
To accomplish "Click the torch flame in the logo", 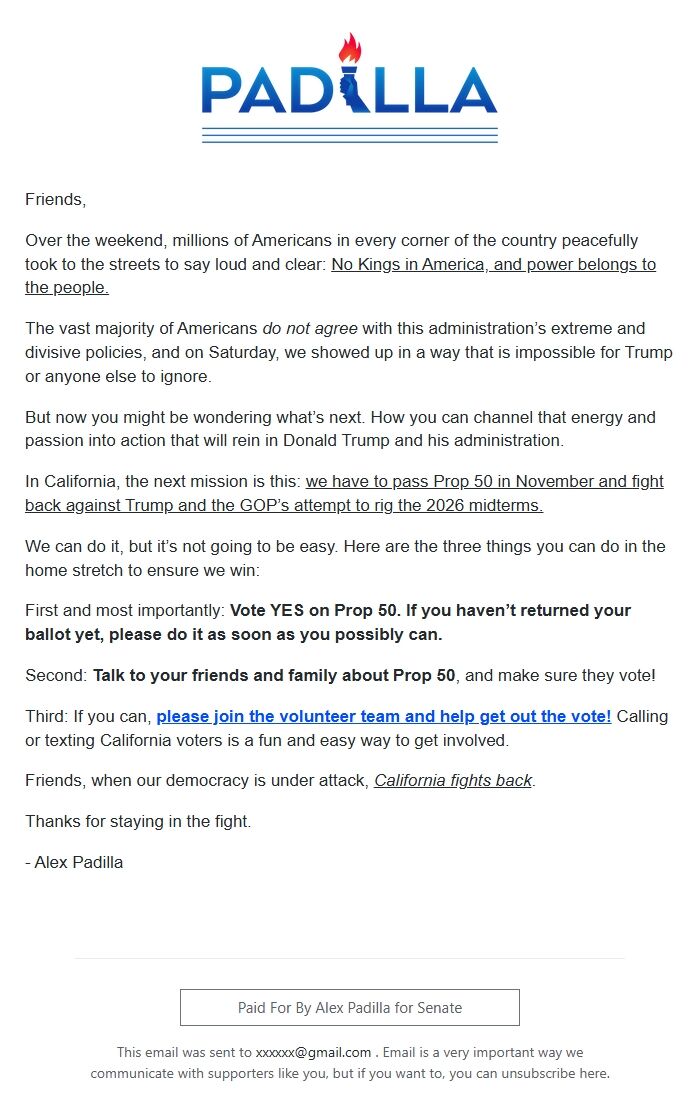I will click(349, 46).
